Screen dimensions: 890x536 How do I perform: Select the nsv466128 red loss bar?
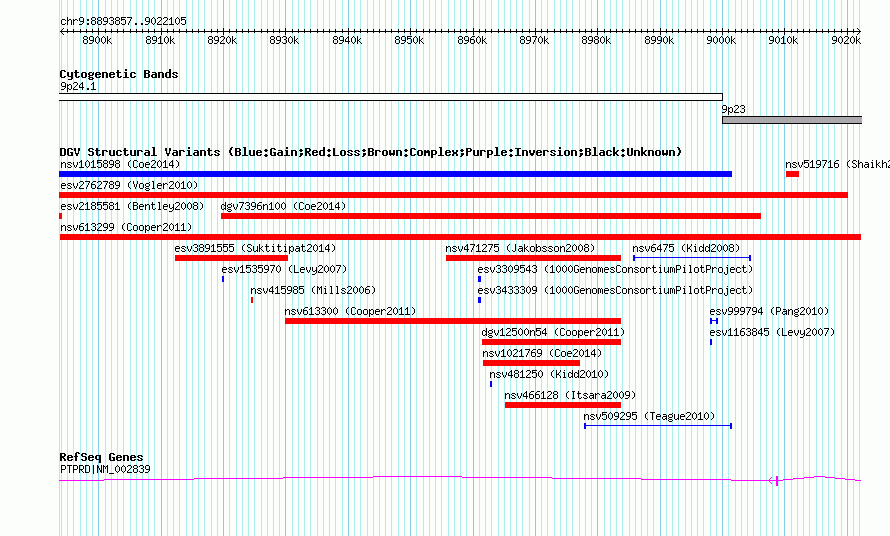[x=562, y=405]
